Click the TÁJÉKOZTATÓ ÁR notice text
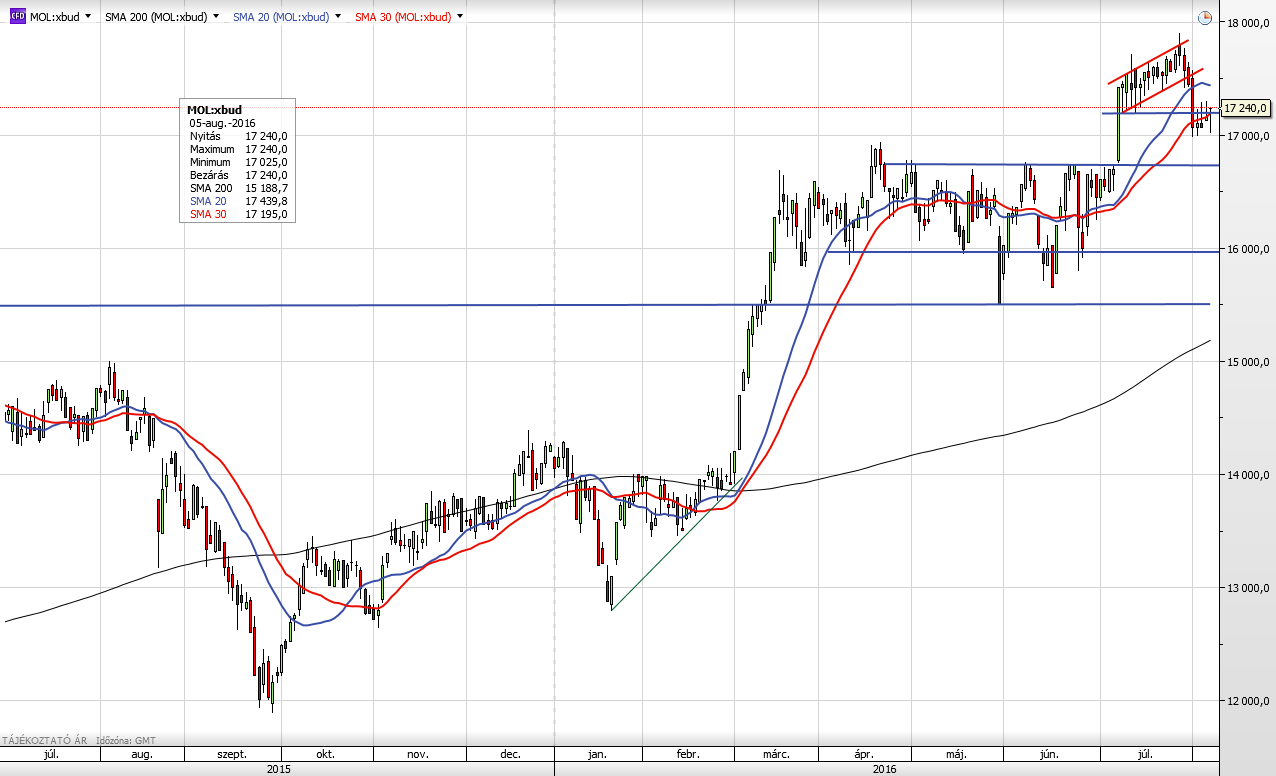This screenshot has width=1276, height=776. [45, 740]
